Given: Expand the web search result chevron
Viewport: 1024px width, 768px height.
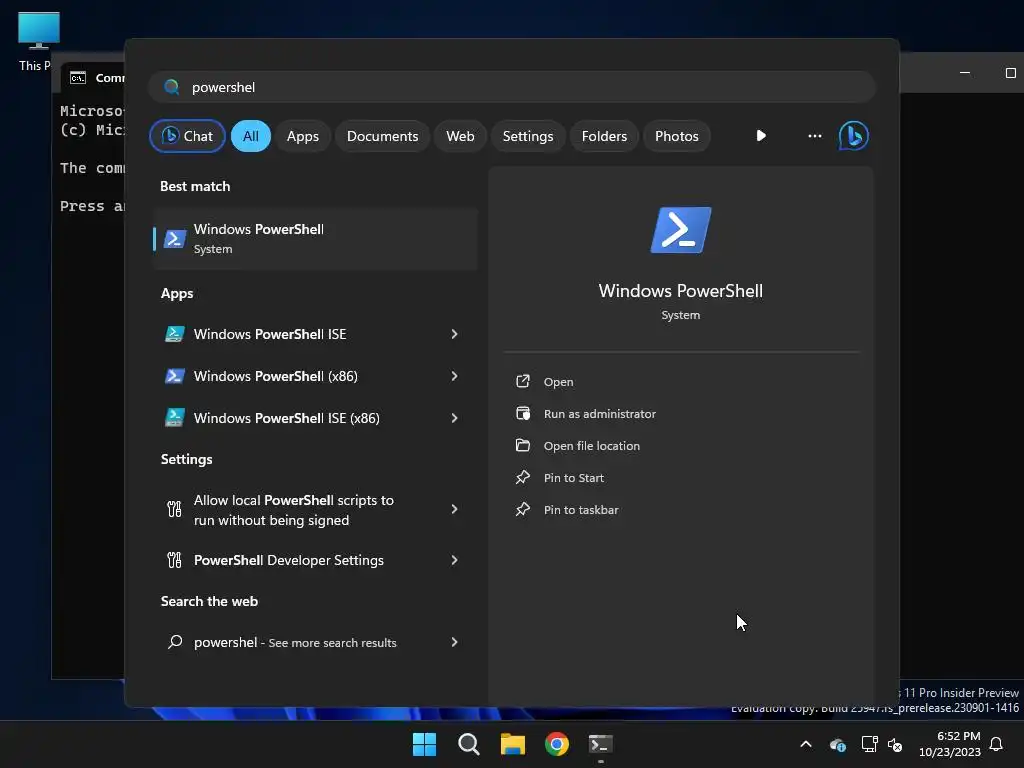Looking at the screenshot, I should click(455, 642).
